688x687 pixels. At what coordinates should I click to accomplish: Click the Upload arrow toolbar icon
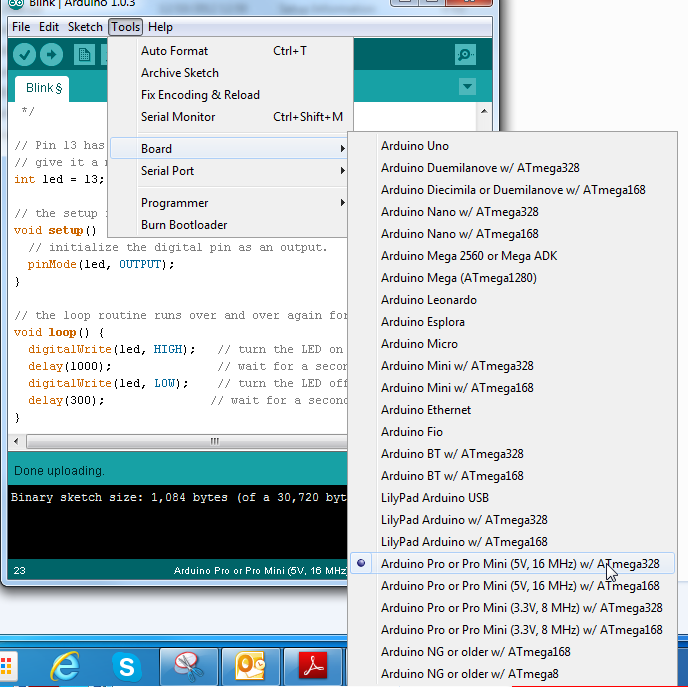(51, 55)
